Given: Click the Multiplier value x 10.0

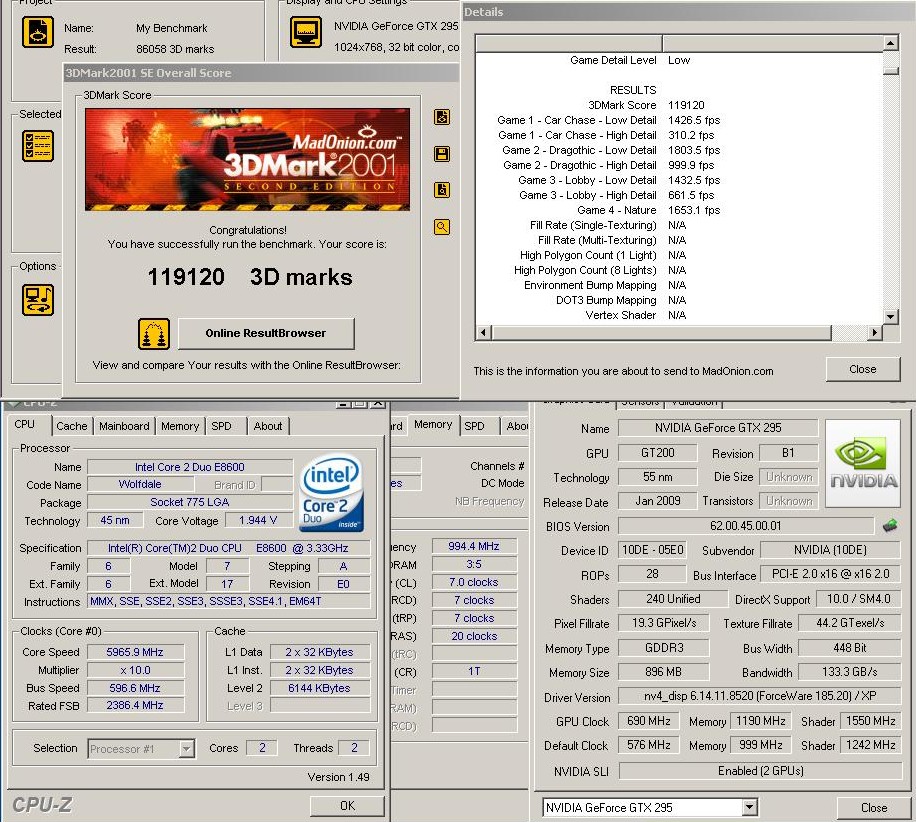Looking at the screenshot, I should point(136,670).
